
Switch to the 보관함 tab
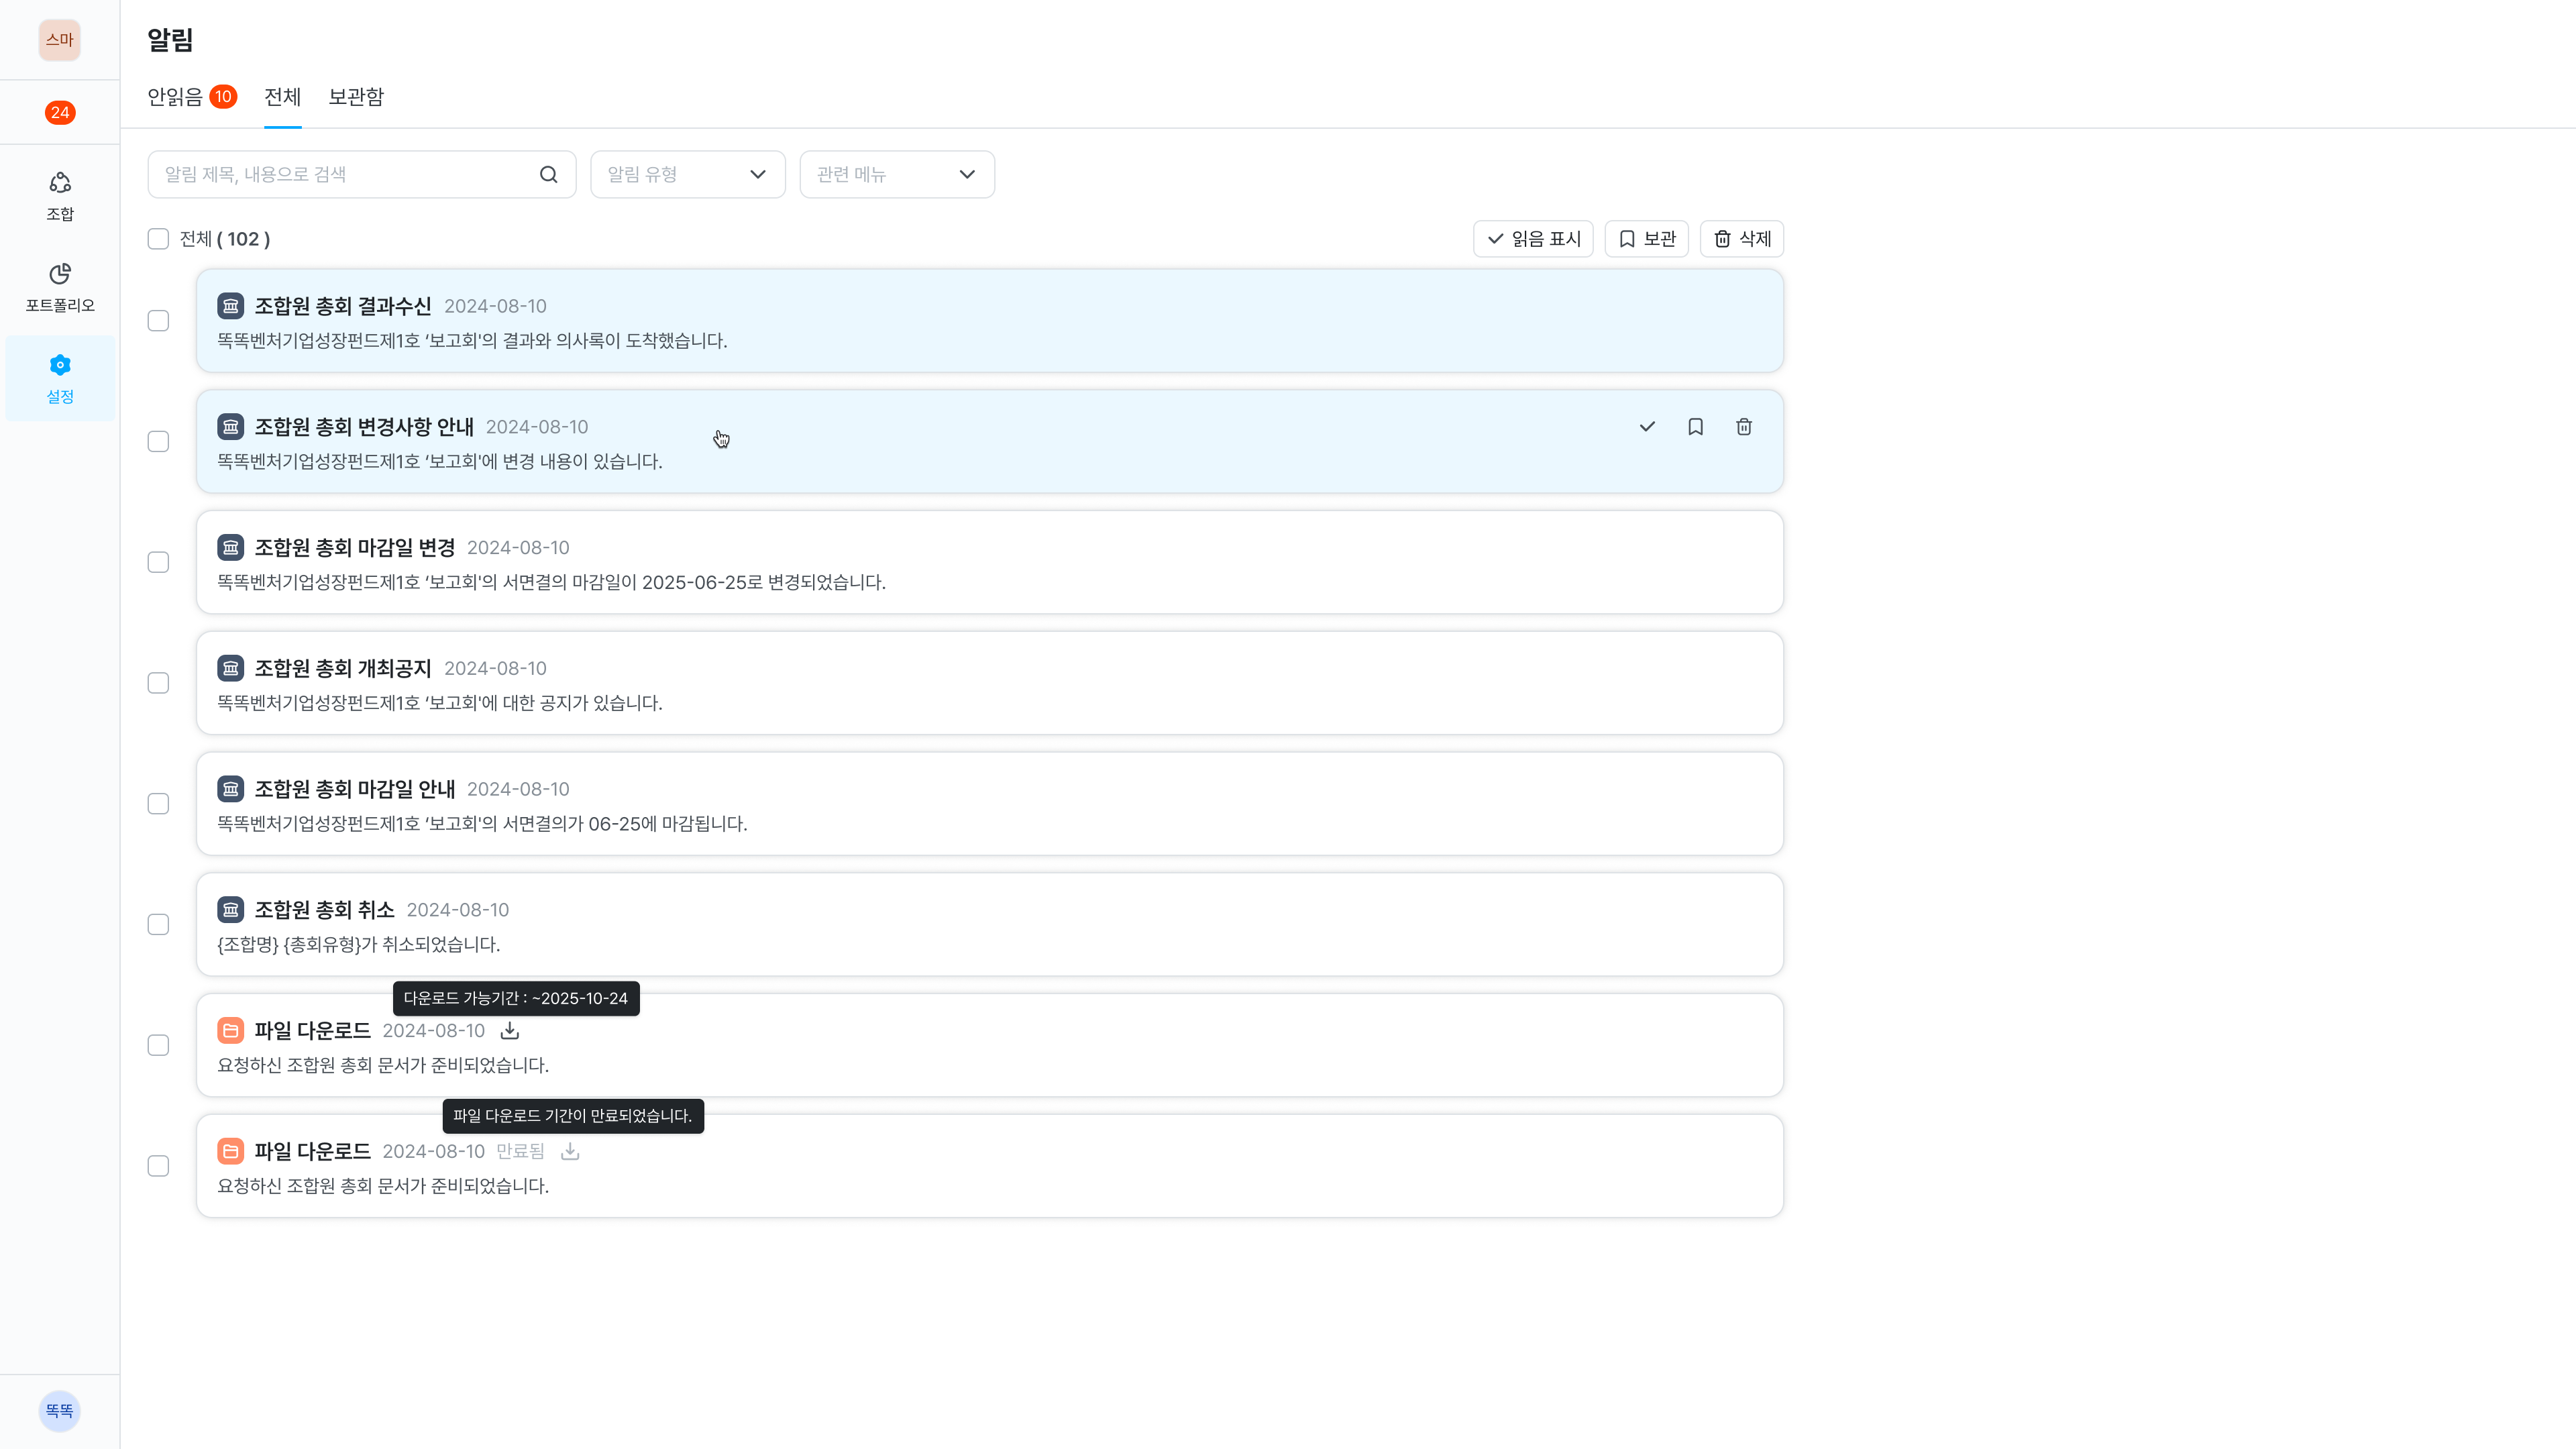[x=356, y=97]
